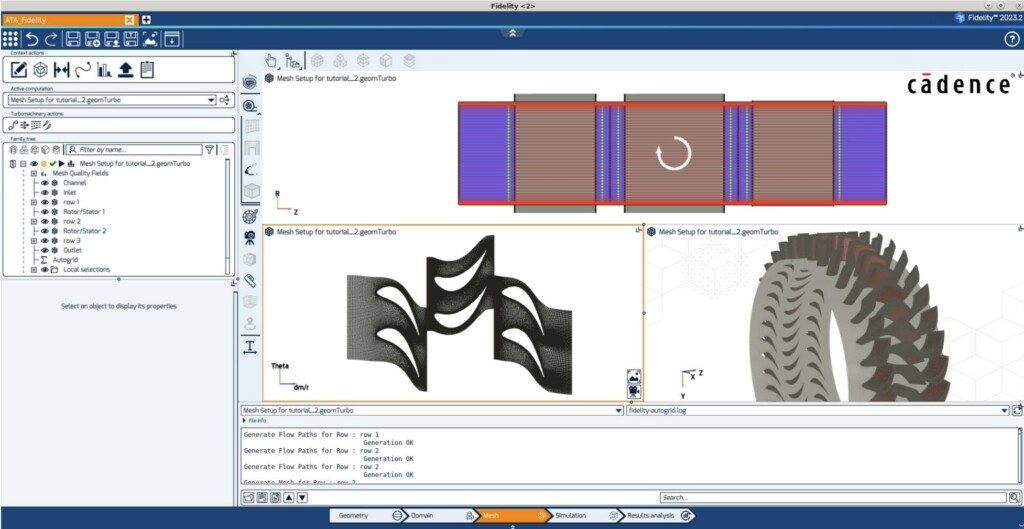Hide the Channel family
This screenshot has width=1024, height=529.
click(x=45, y=183)
